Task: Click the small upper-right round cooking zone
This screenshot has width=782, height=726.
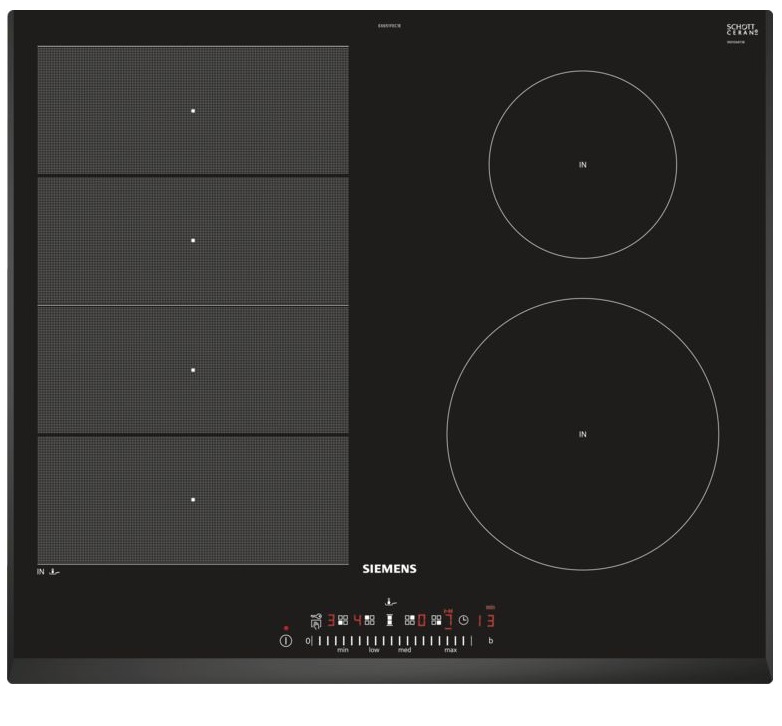Action: click(x=582, y=164)
